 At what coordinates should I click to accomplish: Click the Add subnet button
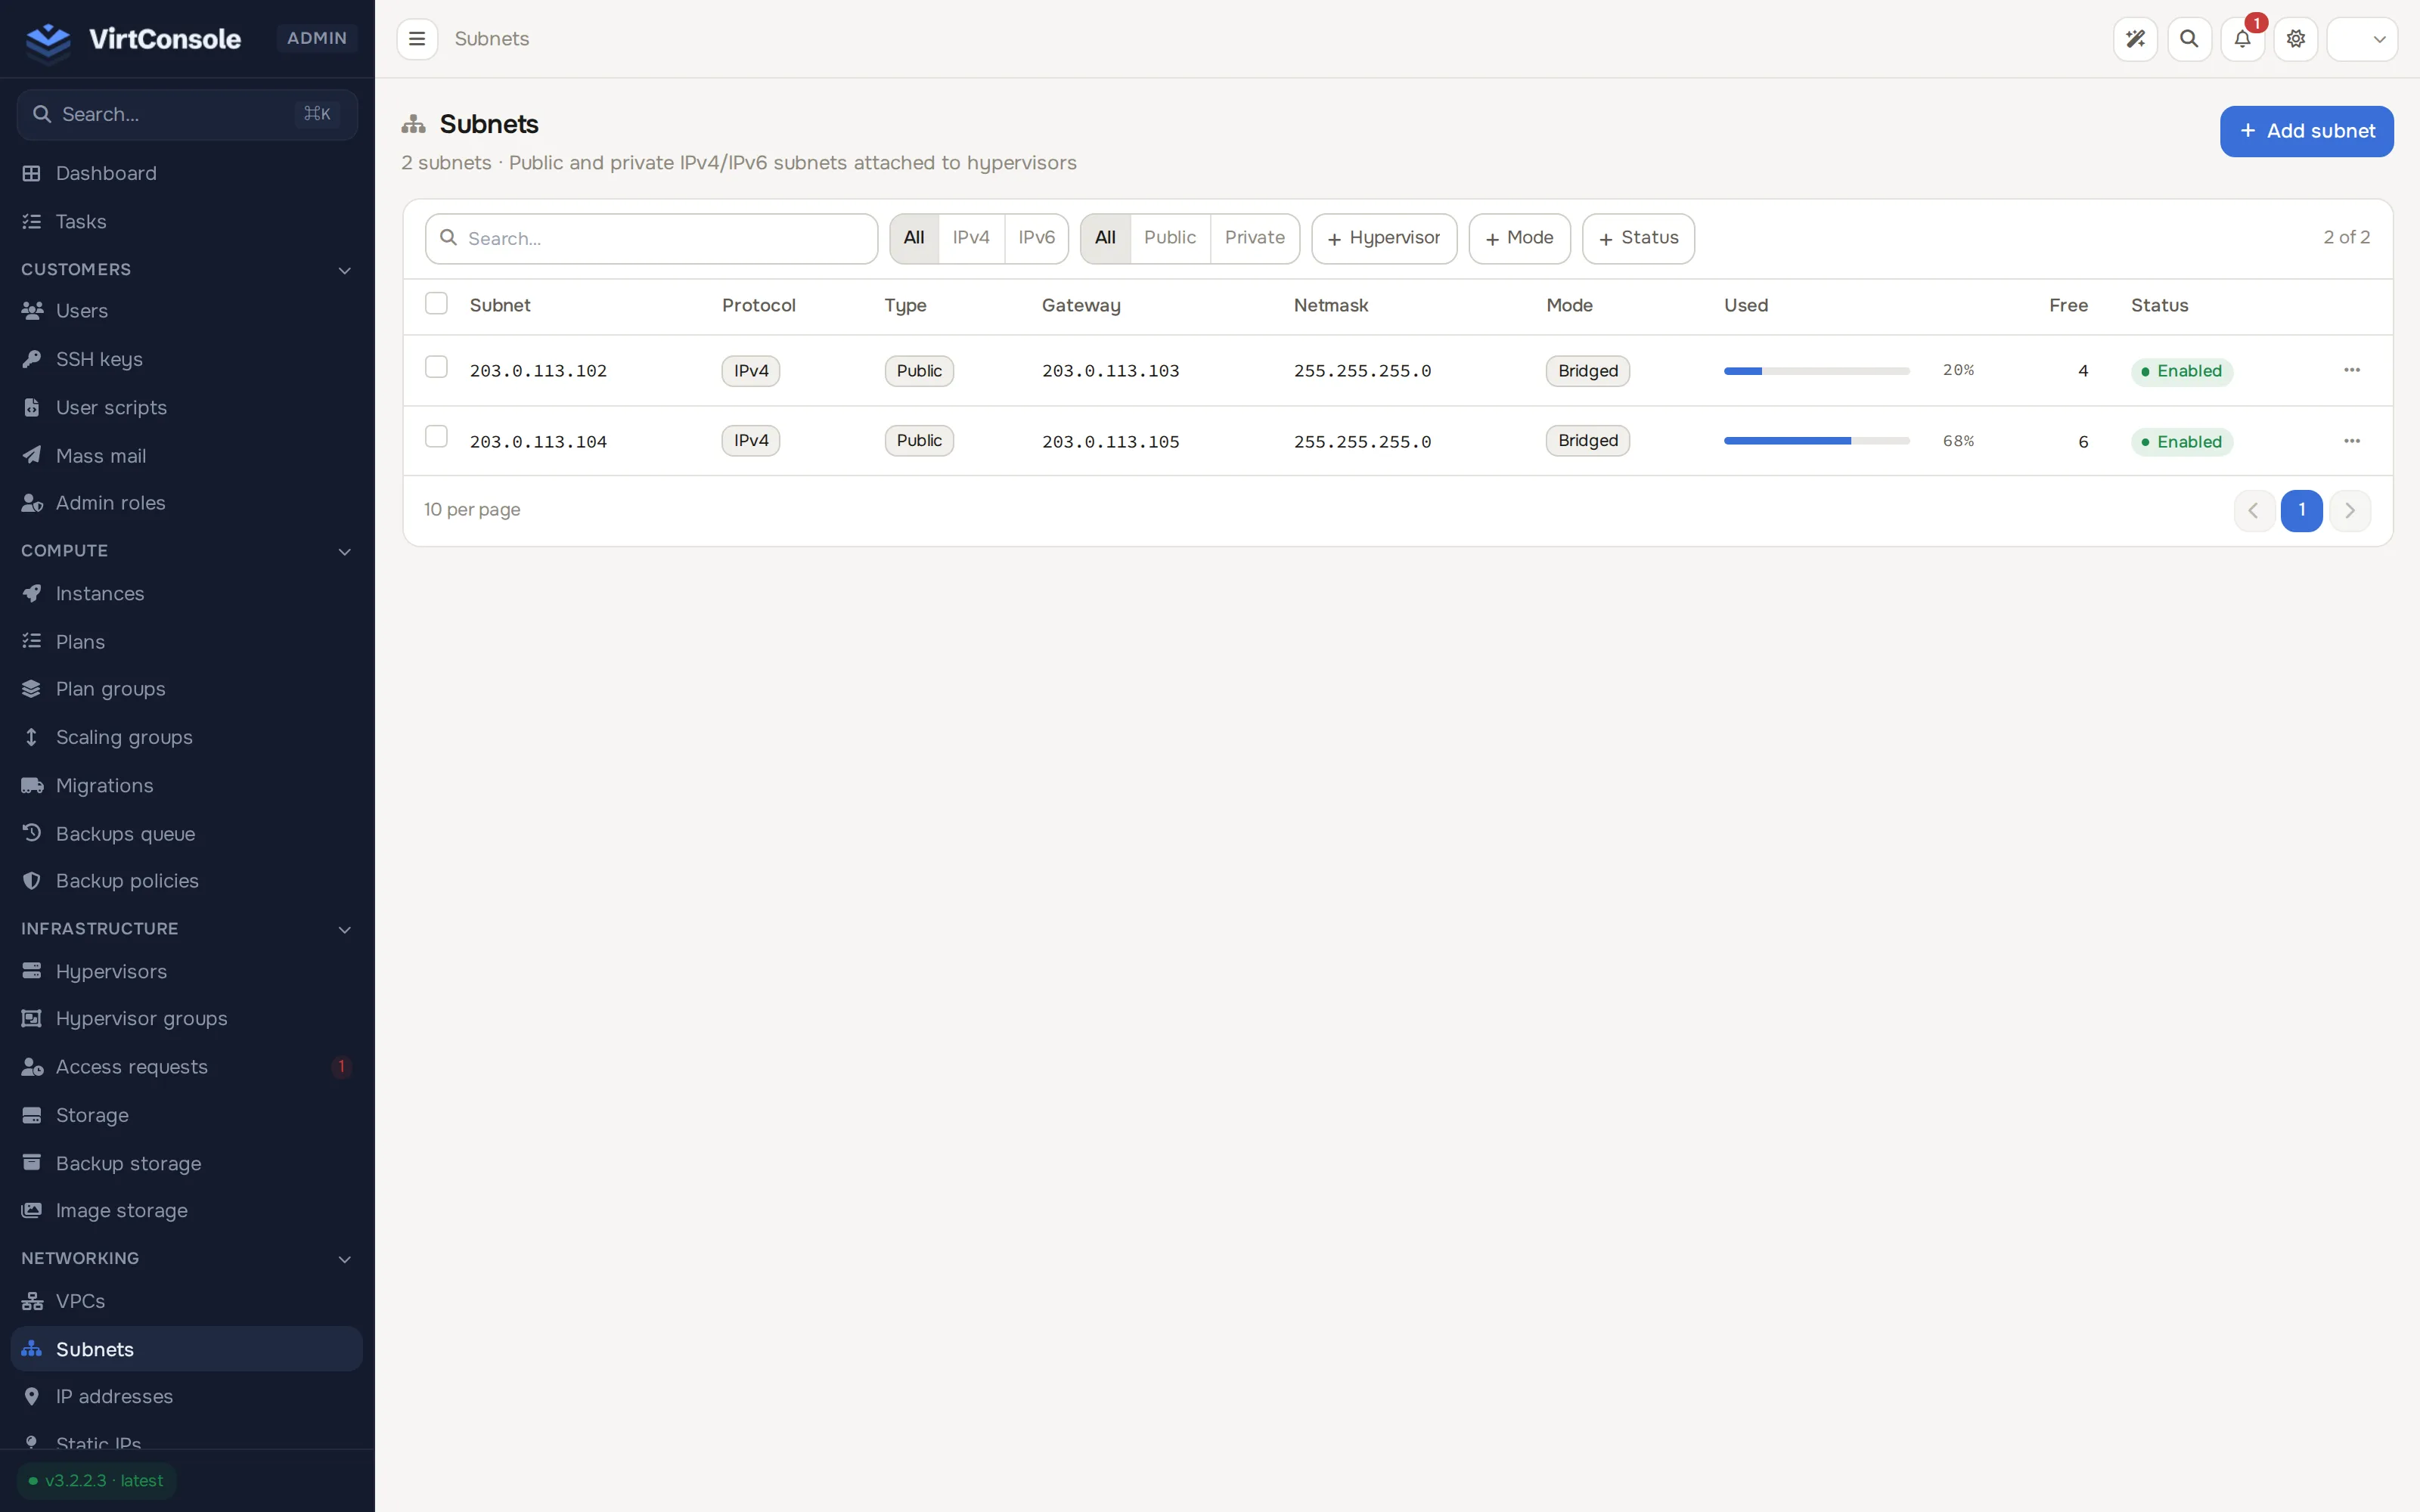2307,131
